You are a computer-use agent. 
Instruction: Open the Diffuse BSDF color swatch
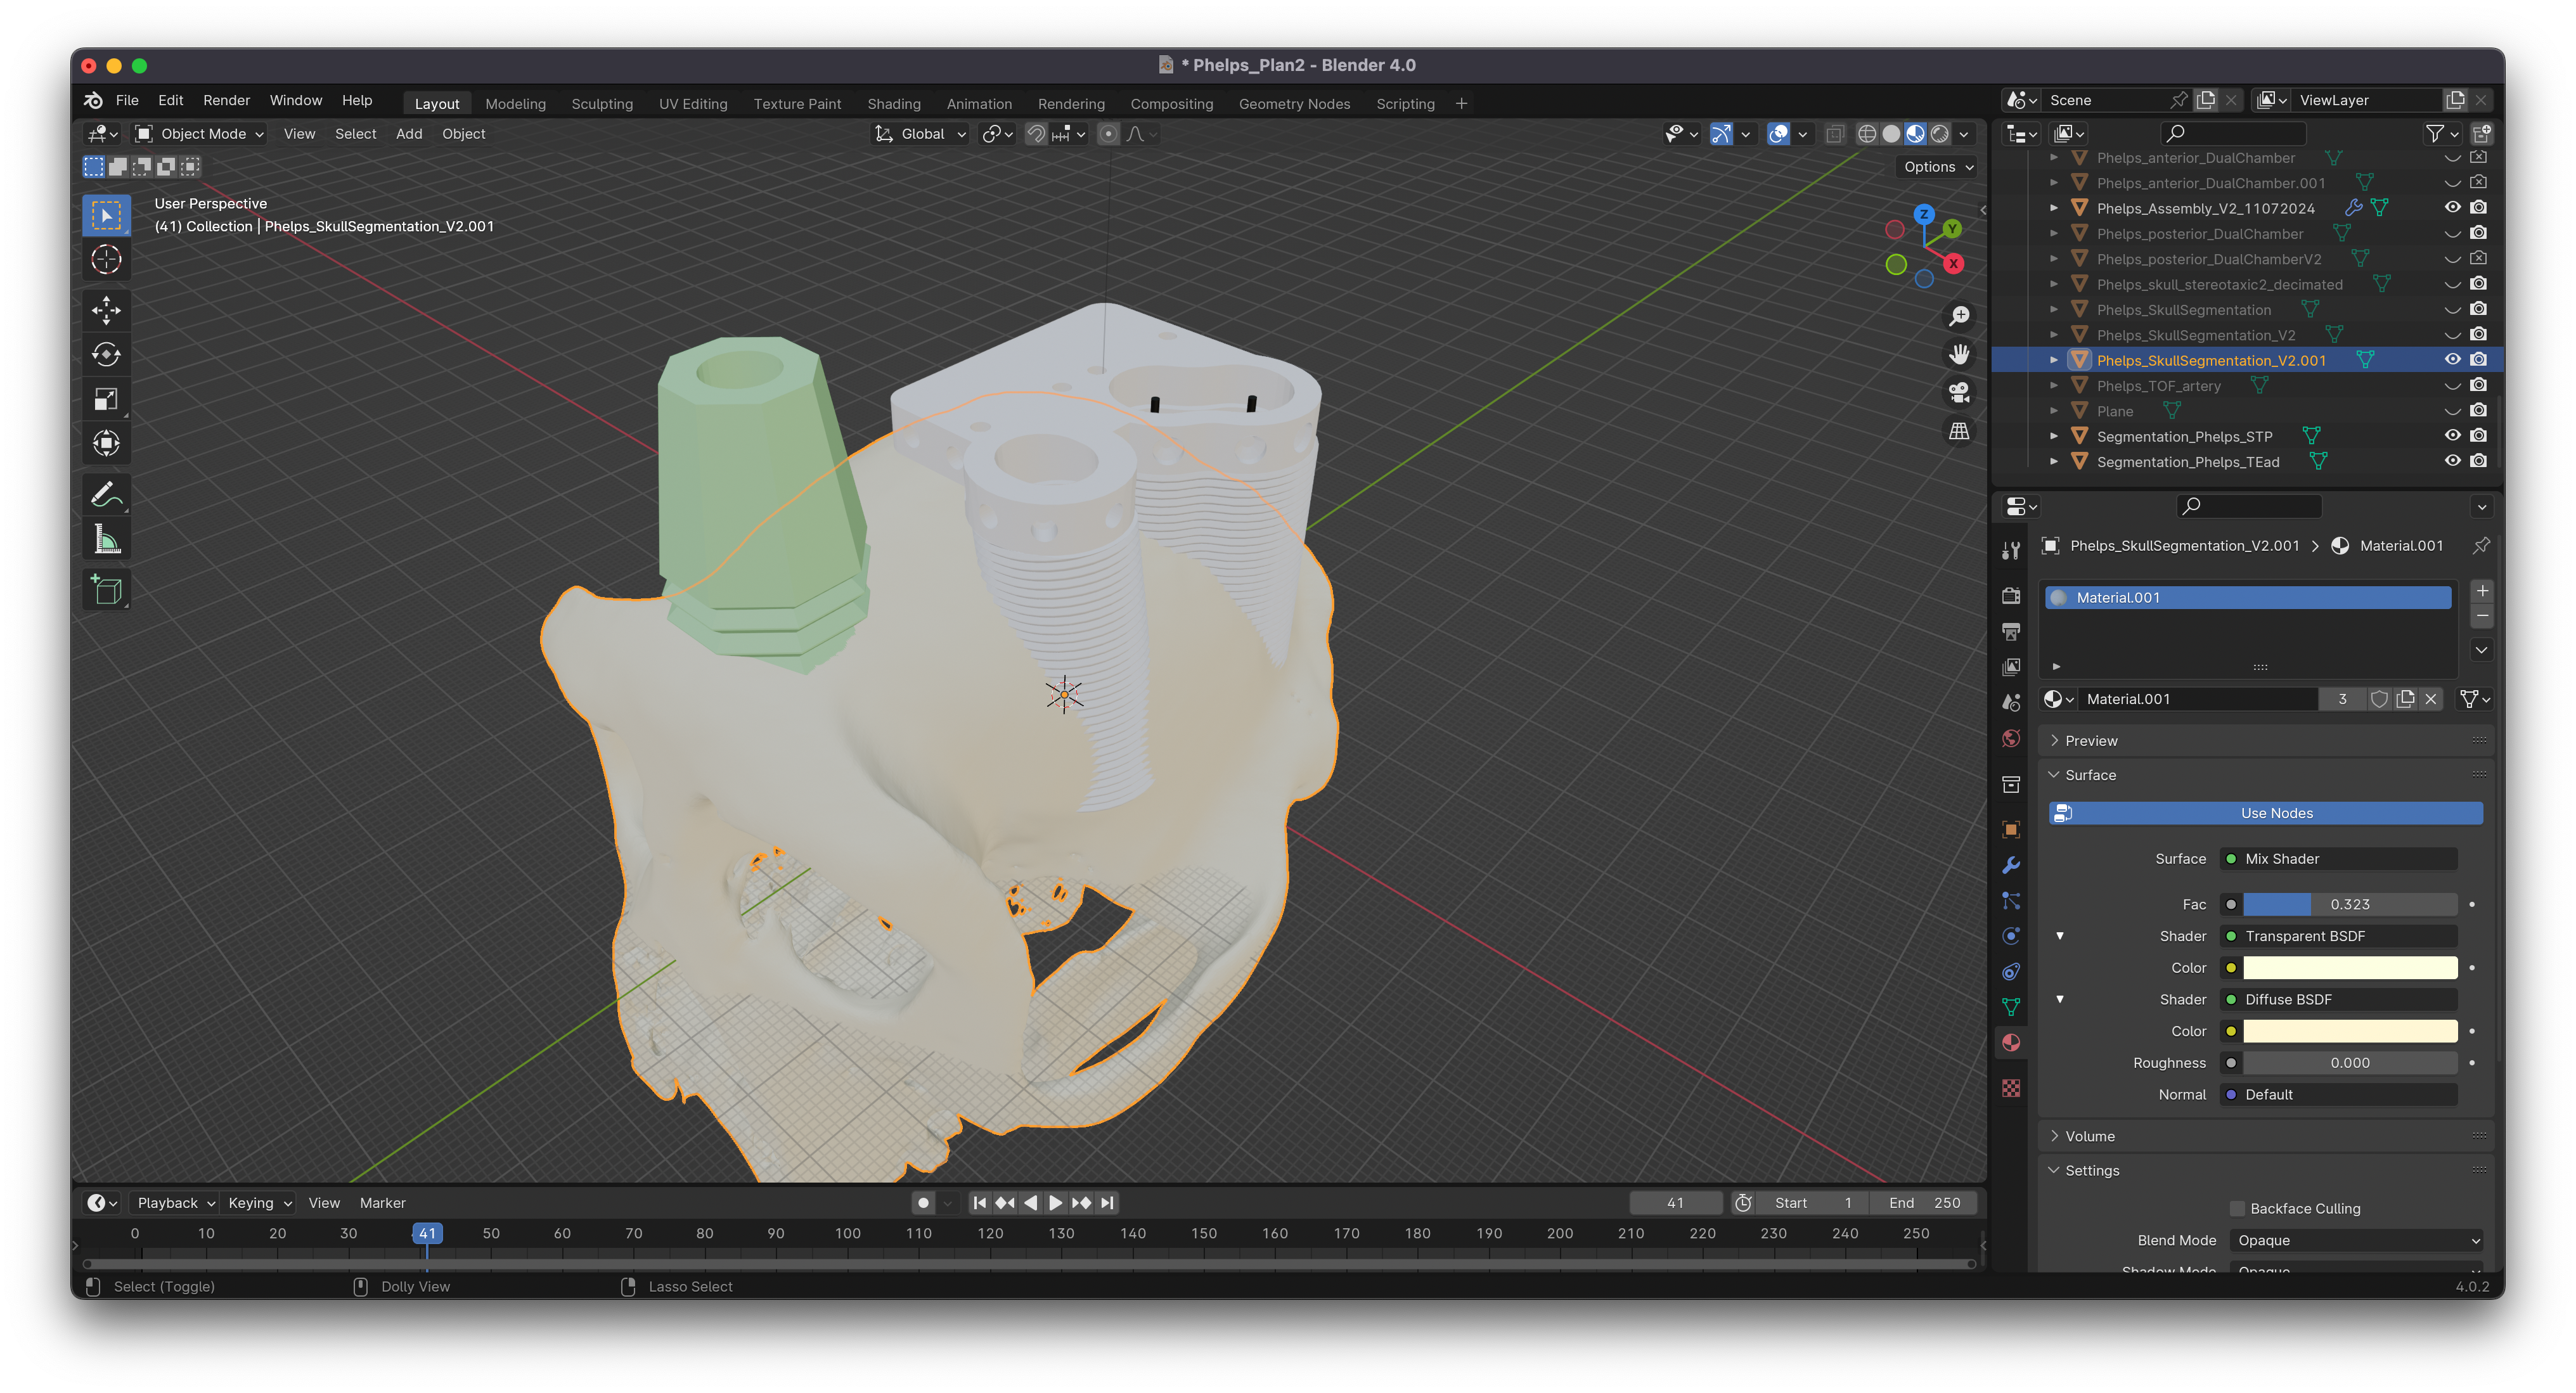click(x=2350, y=1031)
